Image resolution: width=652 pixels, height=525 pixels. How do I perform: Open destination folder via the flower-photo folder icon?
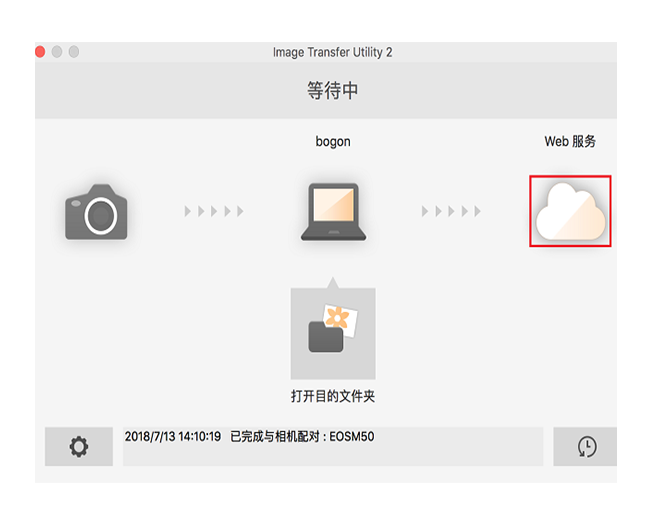(333, 333)
